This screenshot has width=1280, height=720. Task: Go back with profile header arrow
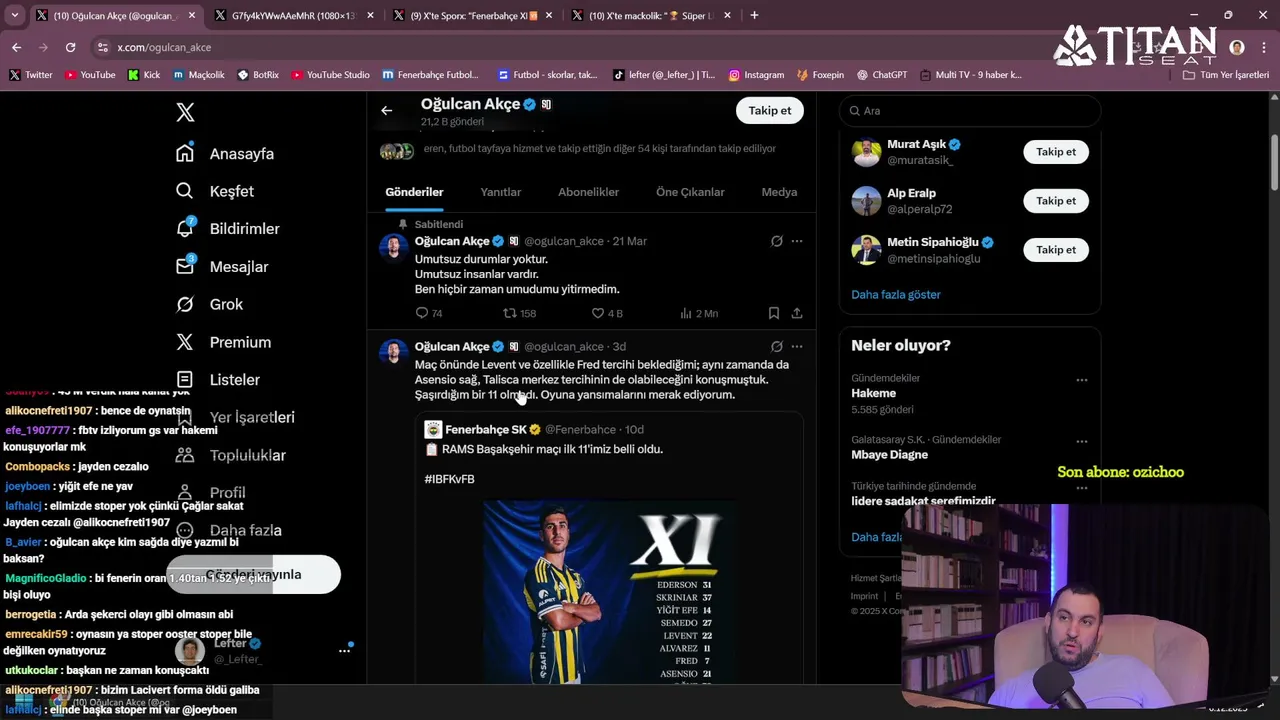point(387,111)
